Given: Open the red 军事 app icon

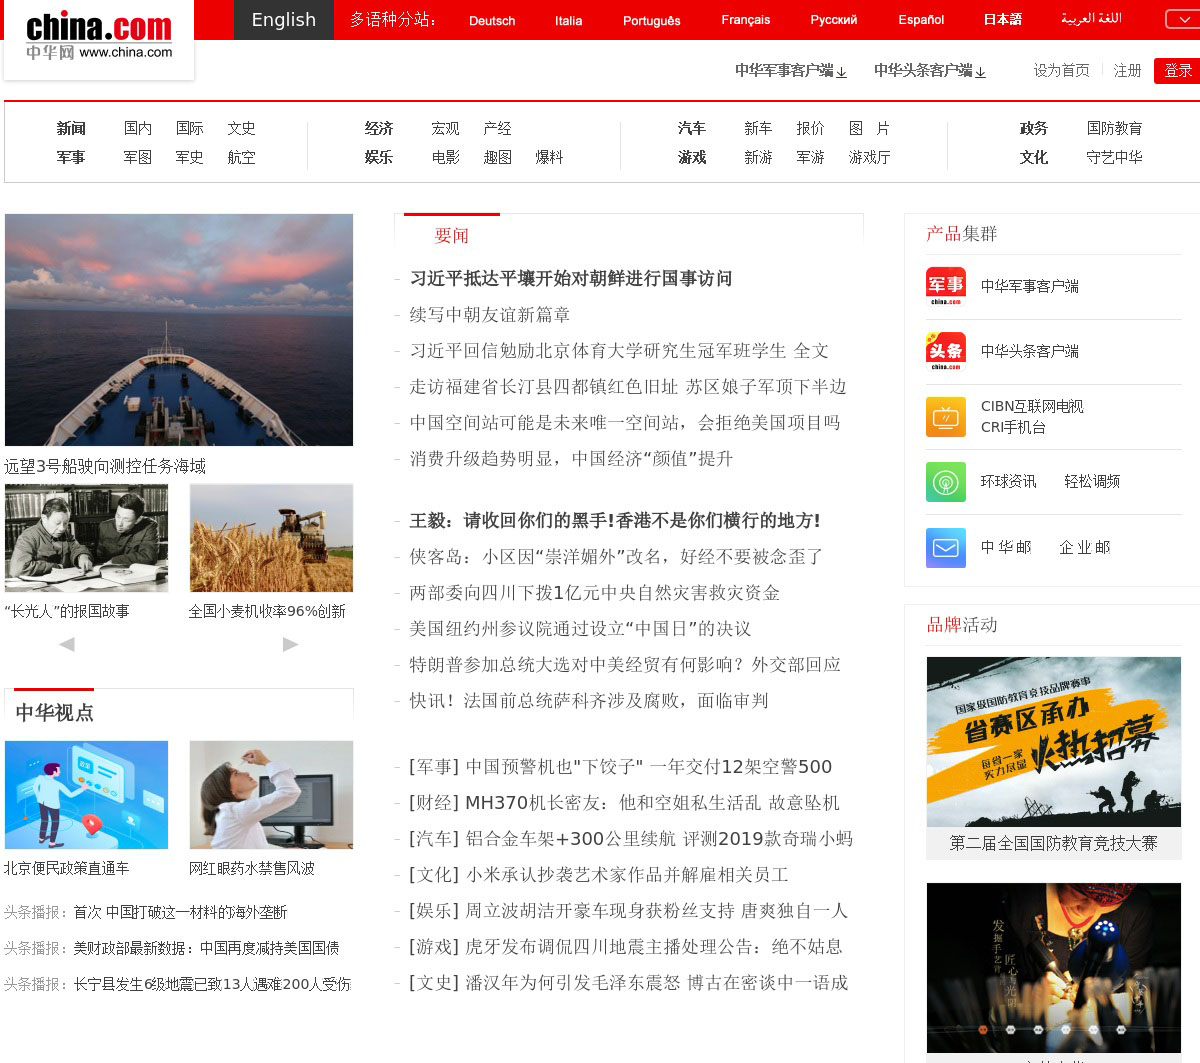Looking at the screenshot, I should (945, 286).
